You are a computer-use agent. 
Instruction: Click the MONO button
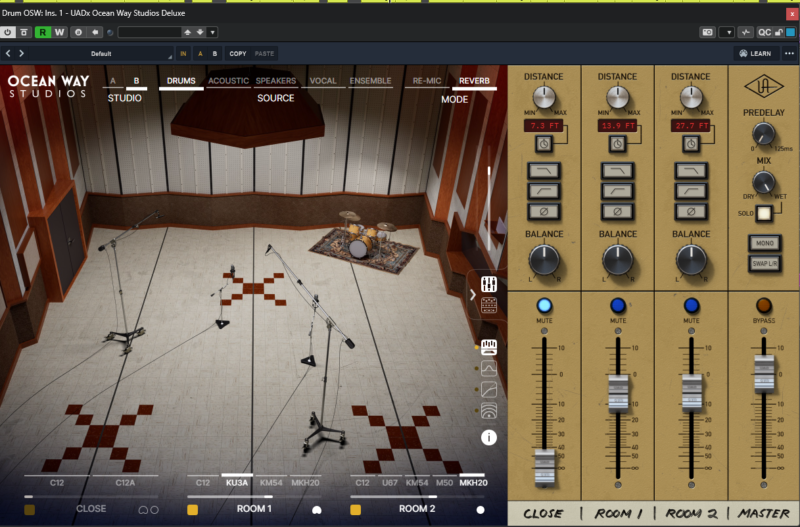(764, 243)
